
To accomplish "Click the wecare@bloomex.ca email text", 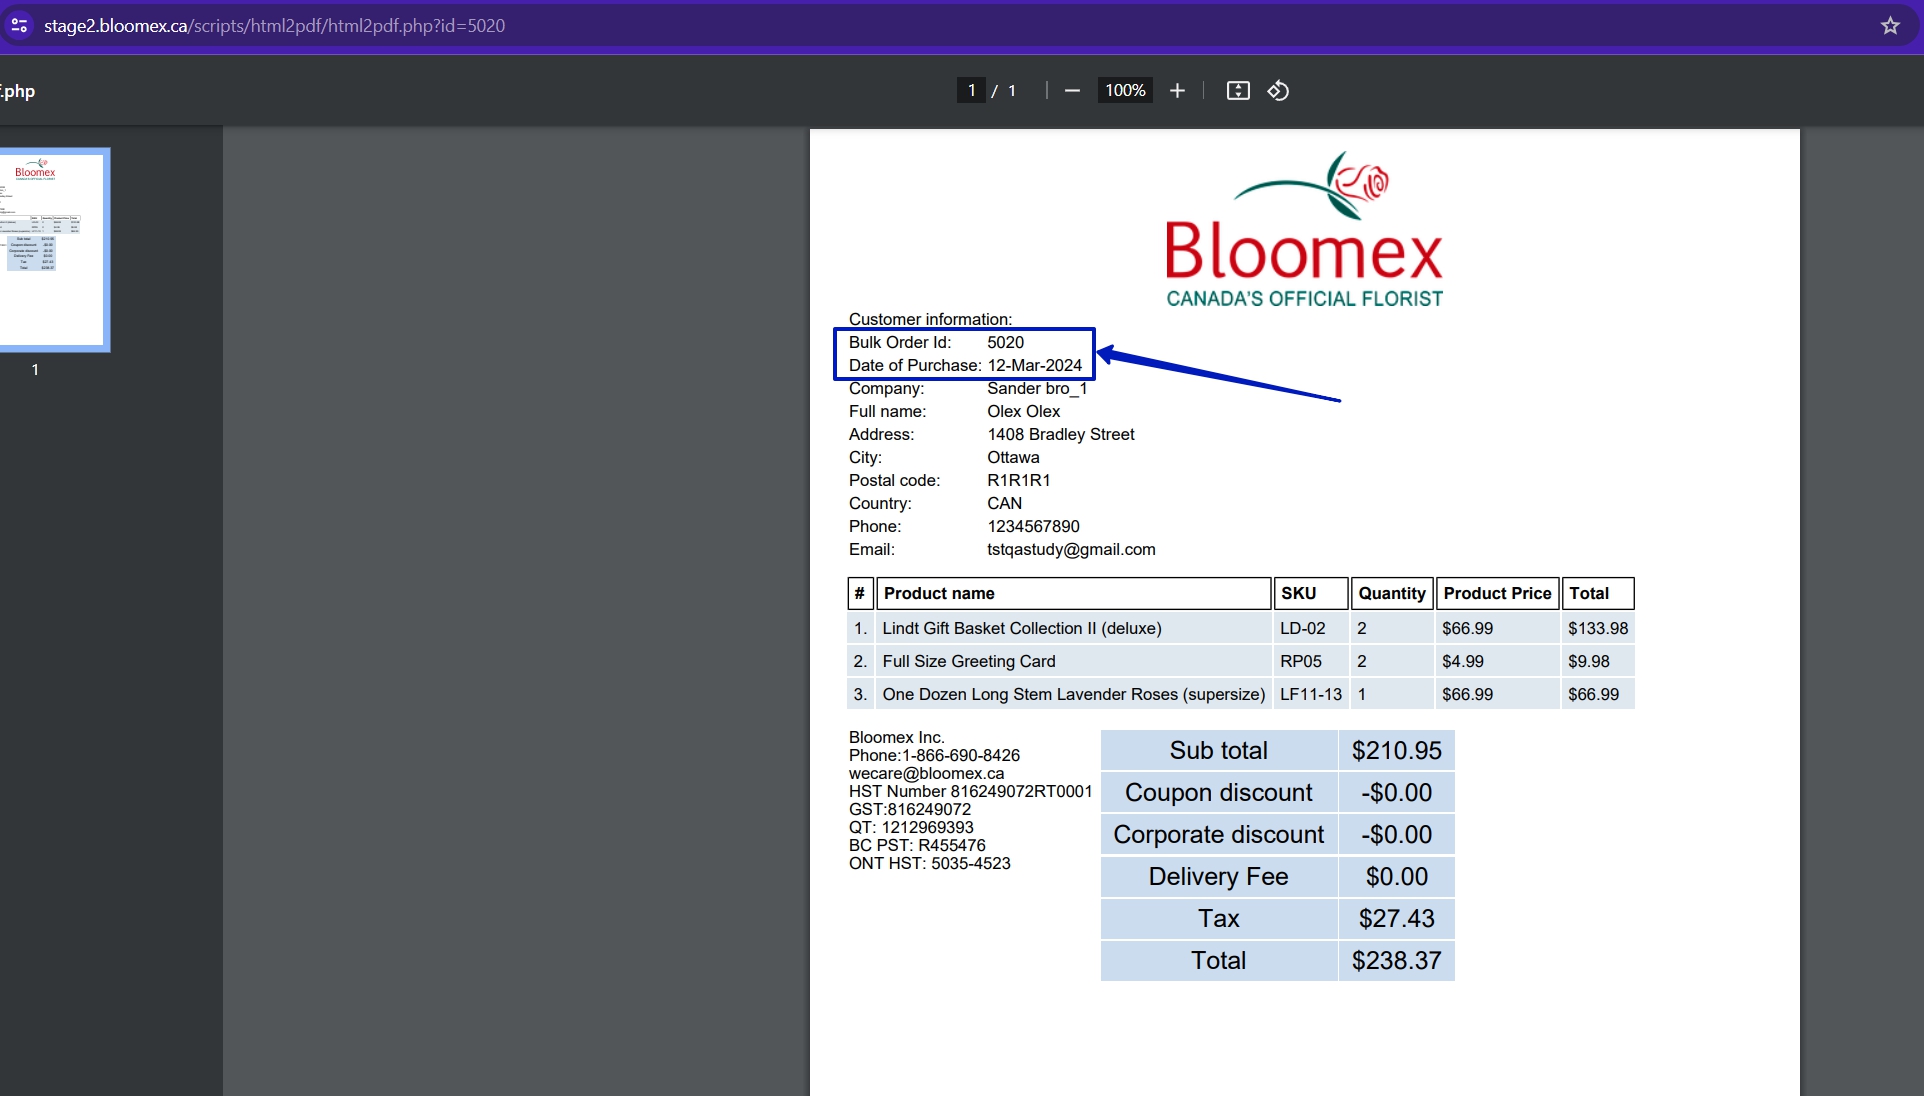I will pos(926,773).
